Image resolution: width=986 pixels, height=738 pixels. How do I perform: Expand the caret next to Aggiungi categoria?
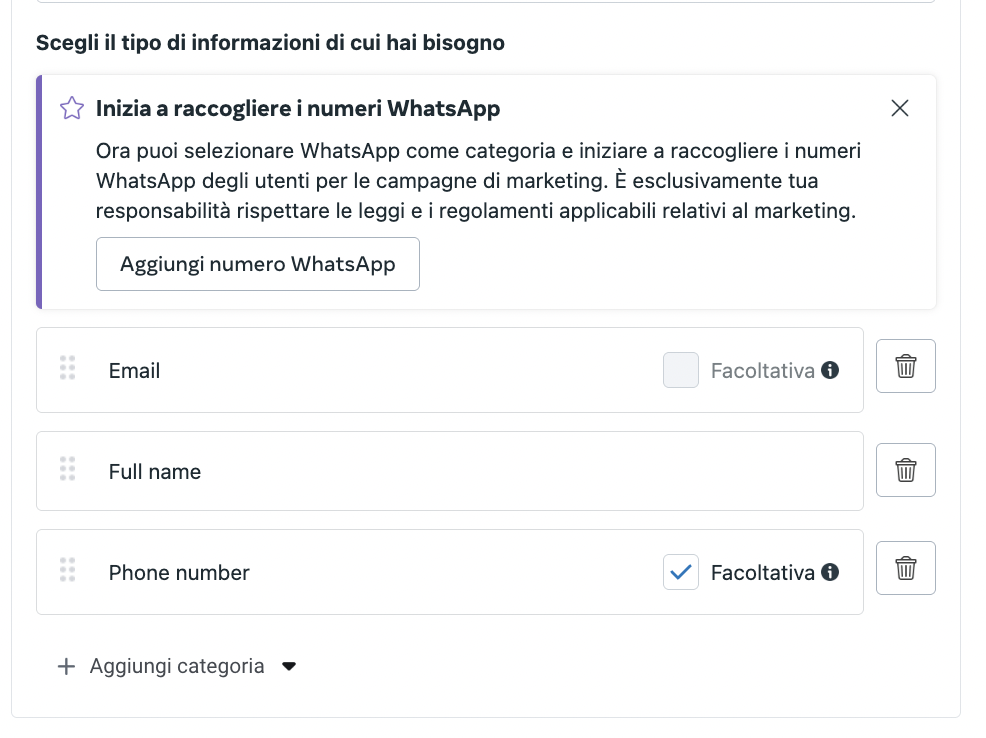coord(289,666)
